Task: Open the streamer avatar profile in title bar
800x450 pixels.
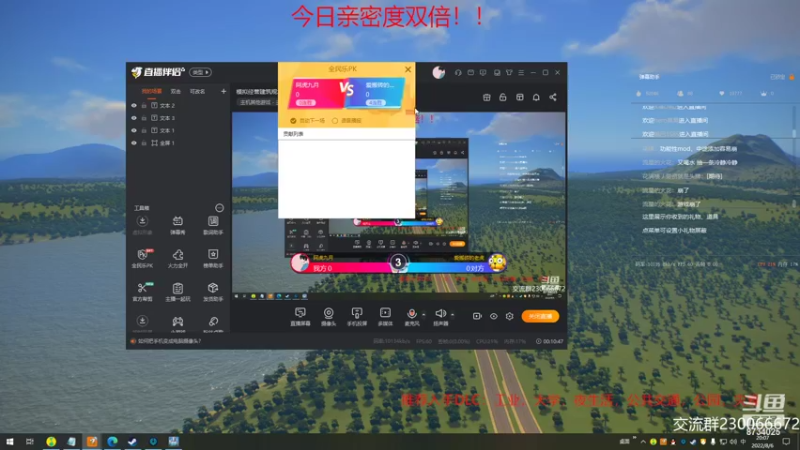Action: tap(439, 72)
